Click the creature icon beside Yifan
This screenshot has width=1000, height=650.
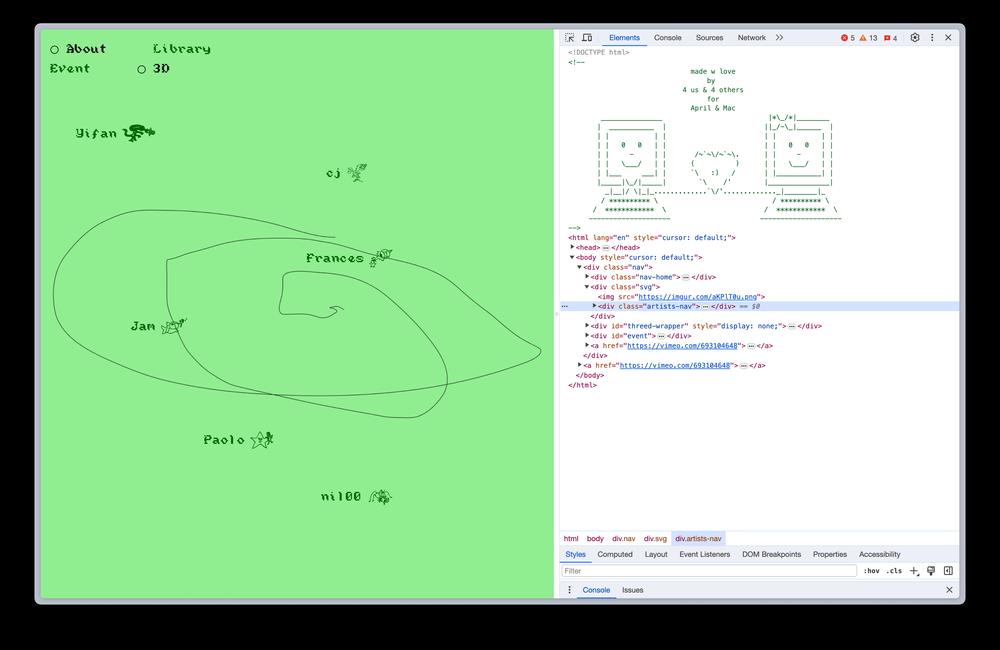[x=138, y=132]
